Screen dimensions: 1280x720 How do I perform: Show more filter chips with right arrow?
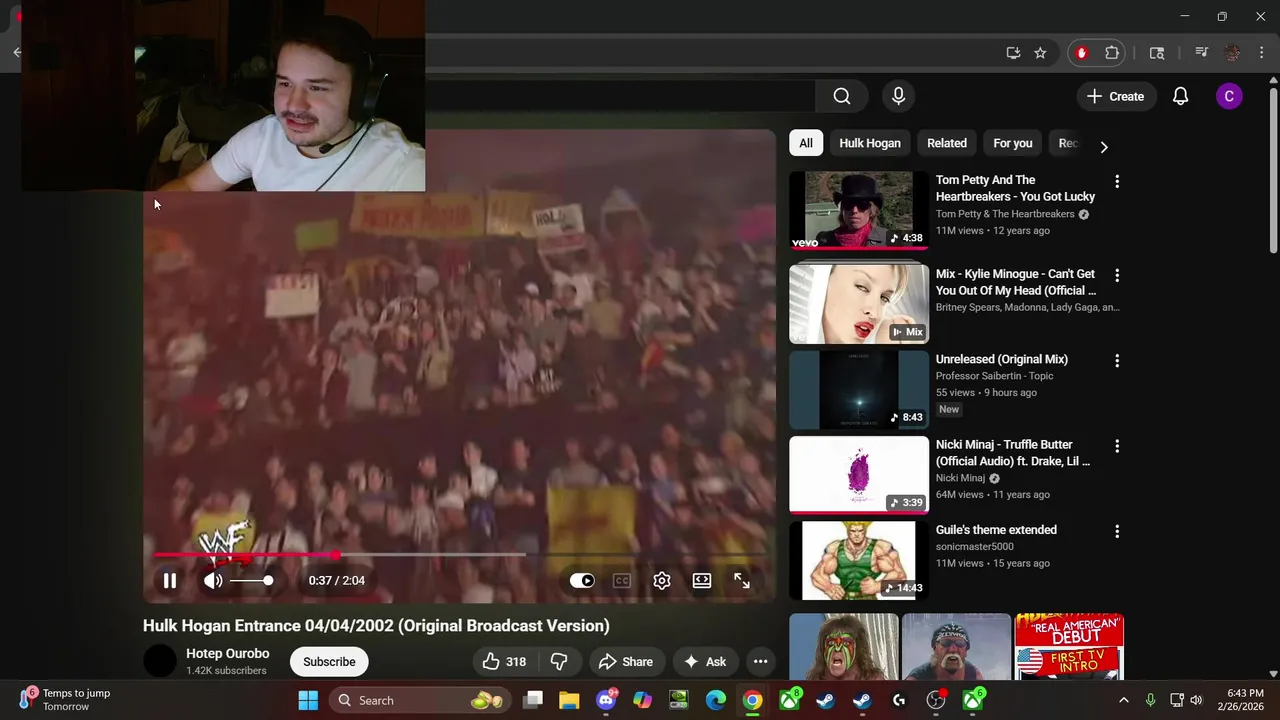1104,146
